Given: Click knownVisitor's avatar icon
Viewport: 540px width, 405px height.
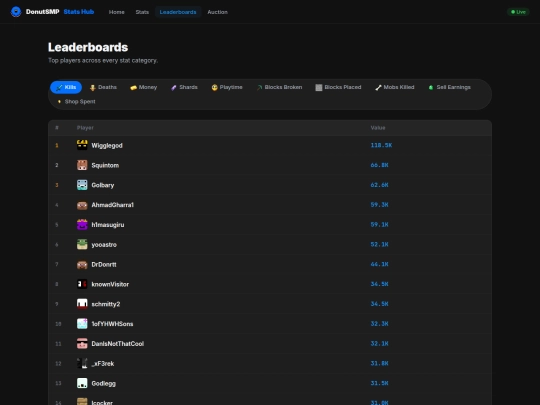Looking at the screenshot, I should click(x=82, y=284).
